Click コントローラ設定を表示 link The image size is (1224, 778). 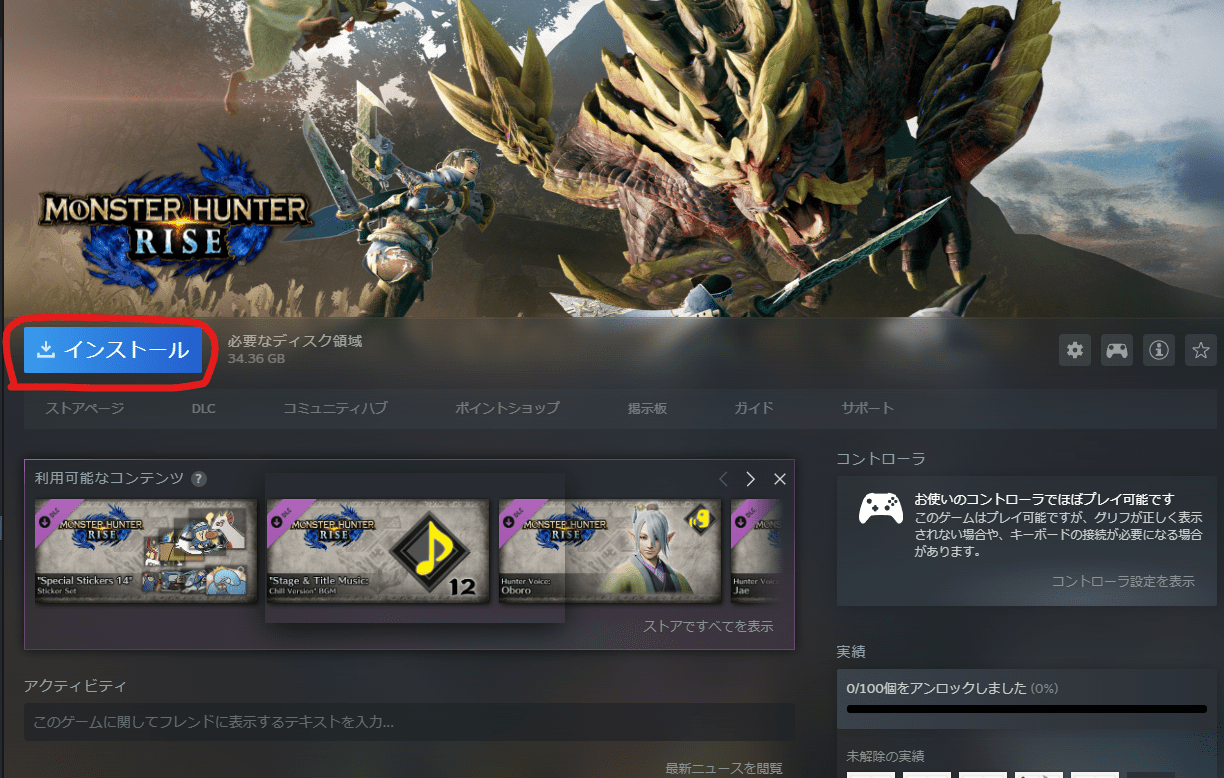coord(1123,581)
